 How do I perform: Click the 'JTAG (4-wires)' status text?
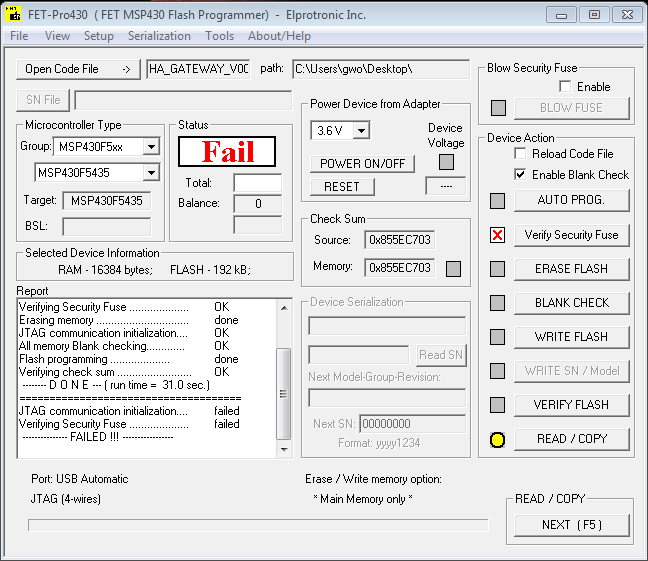point(66,499)
